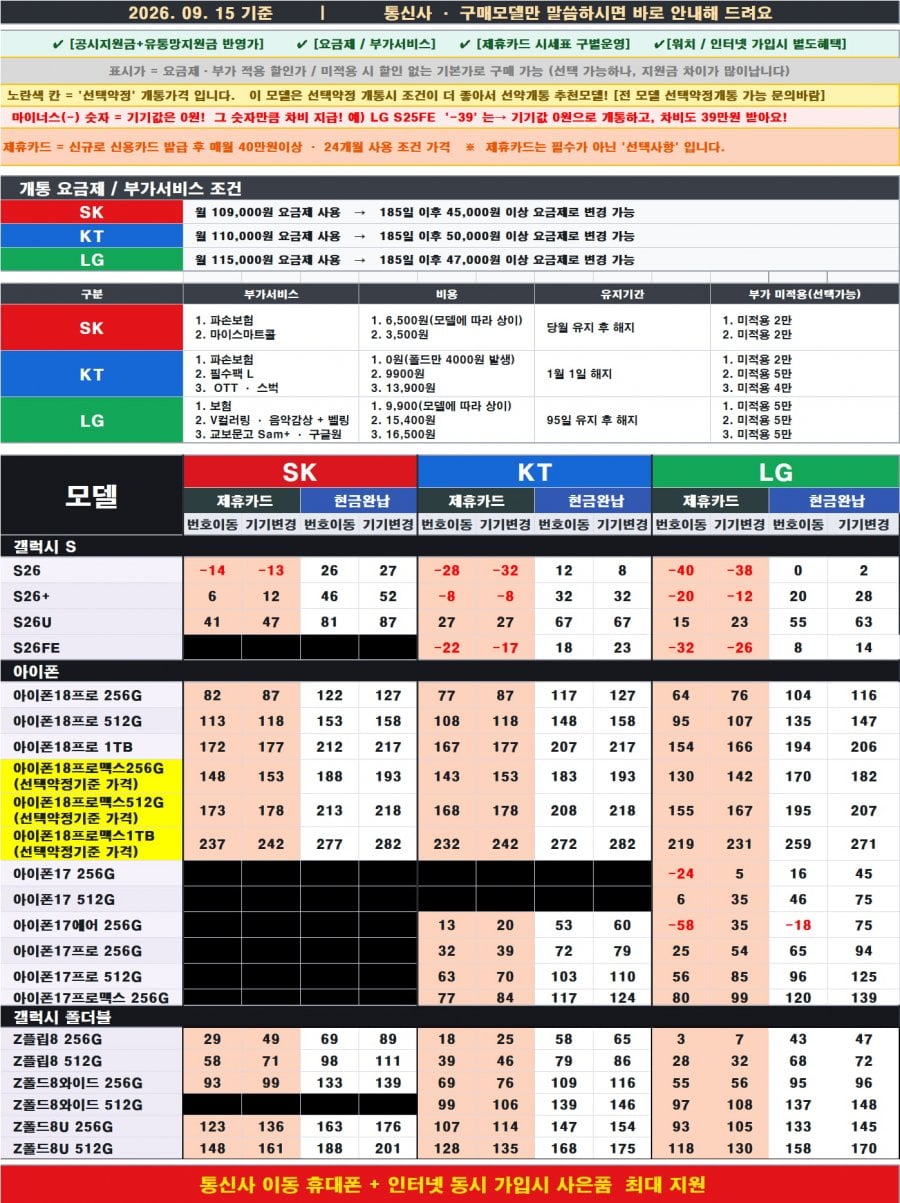Click SK's '당월 유지 후 해지' period cell
The width and height of the screenshot is (900, 1203).
[622, 327]
